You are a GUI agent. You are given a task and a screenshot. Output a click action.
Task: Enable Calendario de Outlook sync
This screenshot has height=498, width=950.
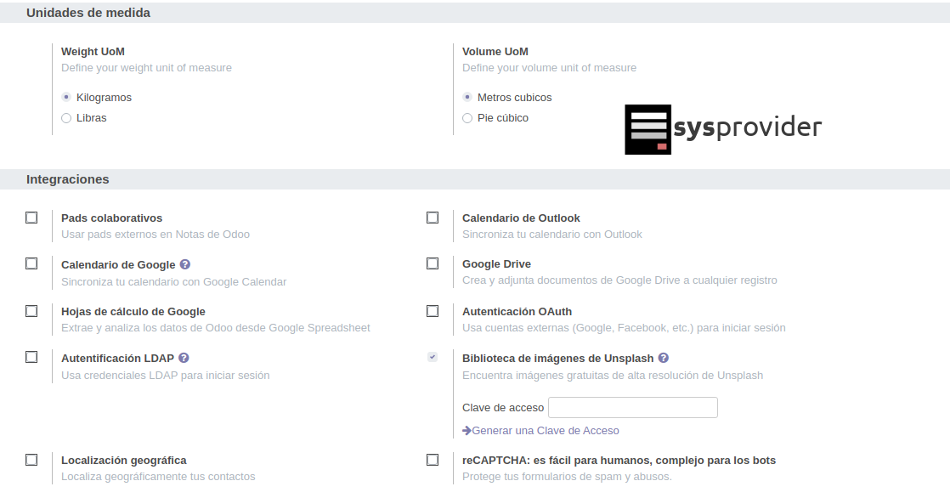[x=432, y=218]
